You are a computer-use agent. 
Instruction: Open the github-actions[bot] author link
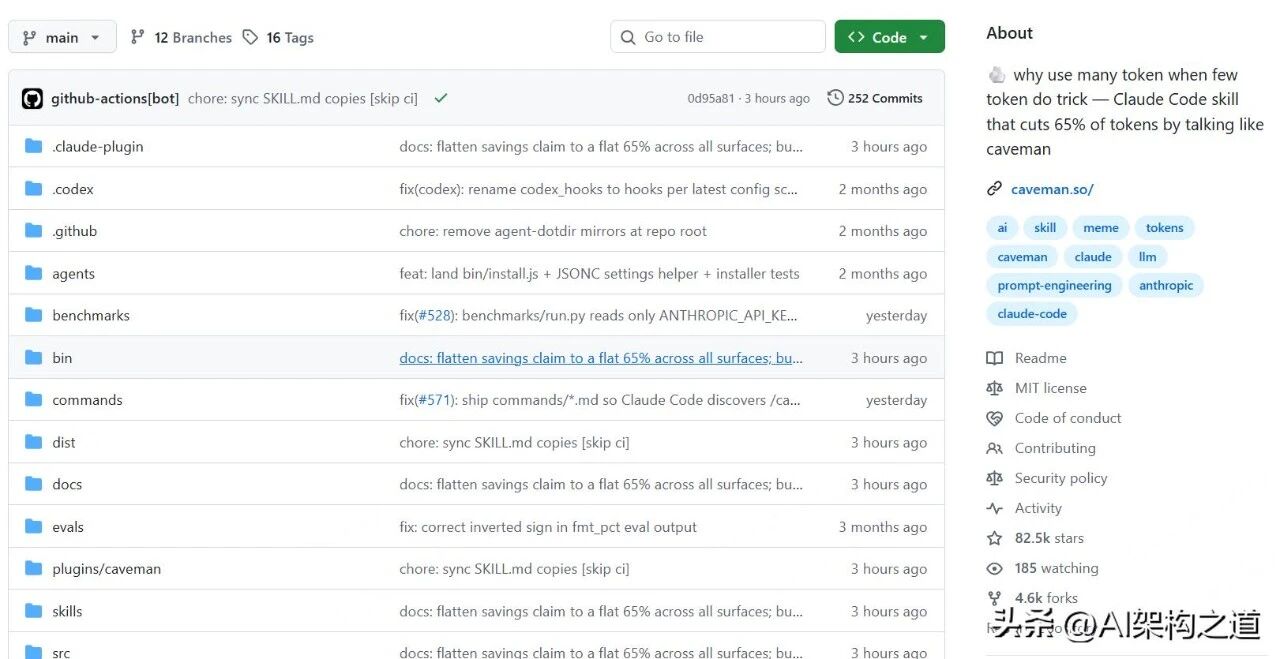(115, 98)
